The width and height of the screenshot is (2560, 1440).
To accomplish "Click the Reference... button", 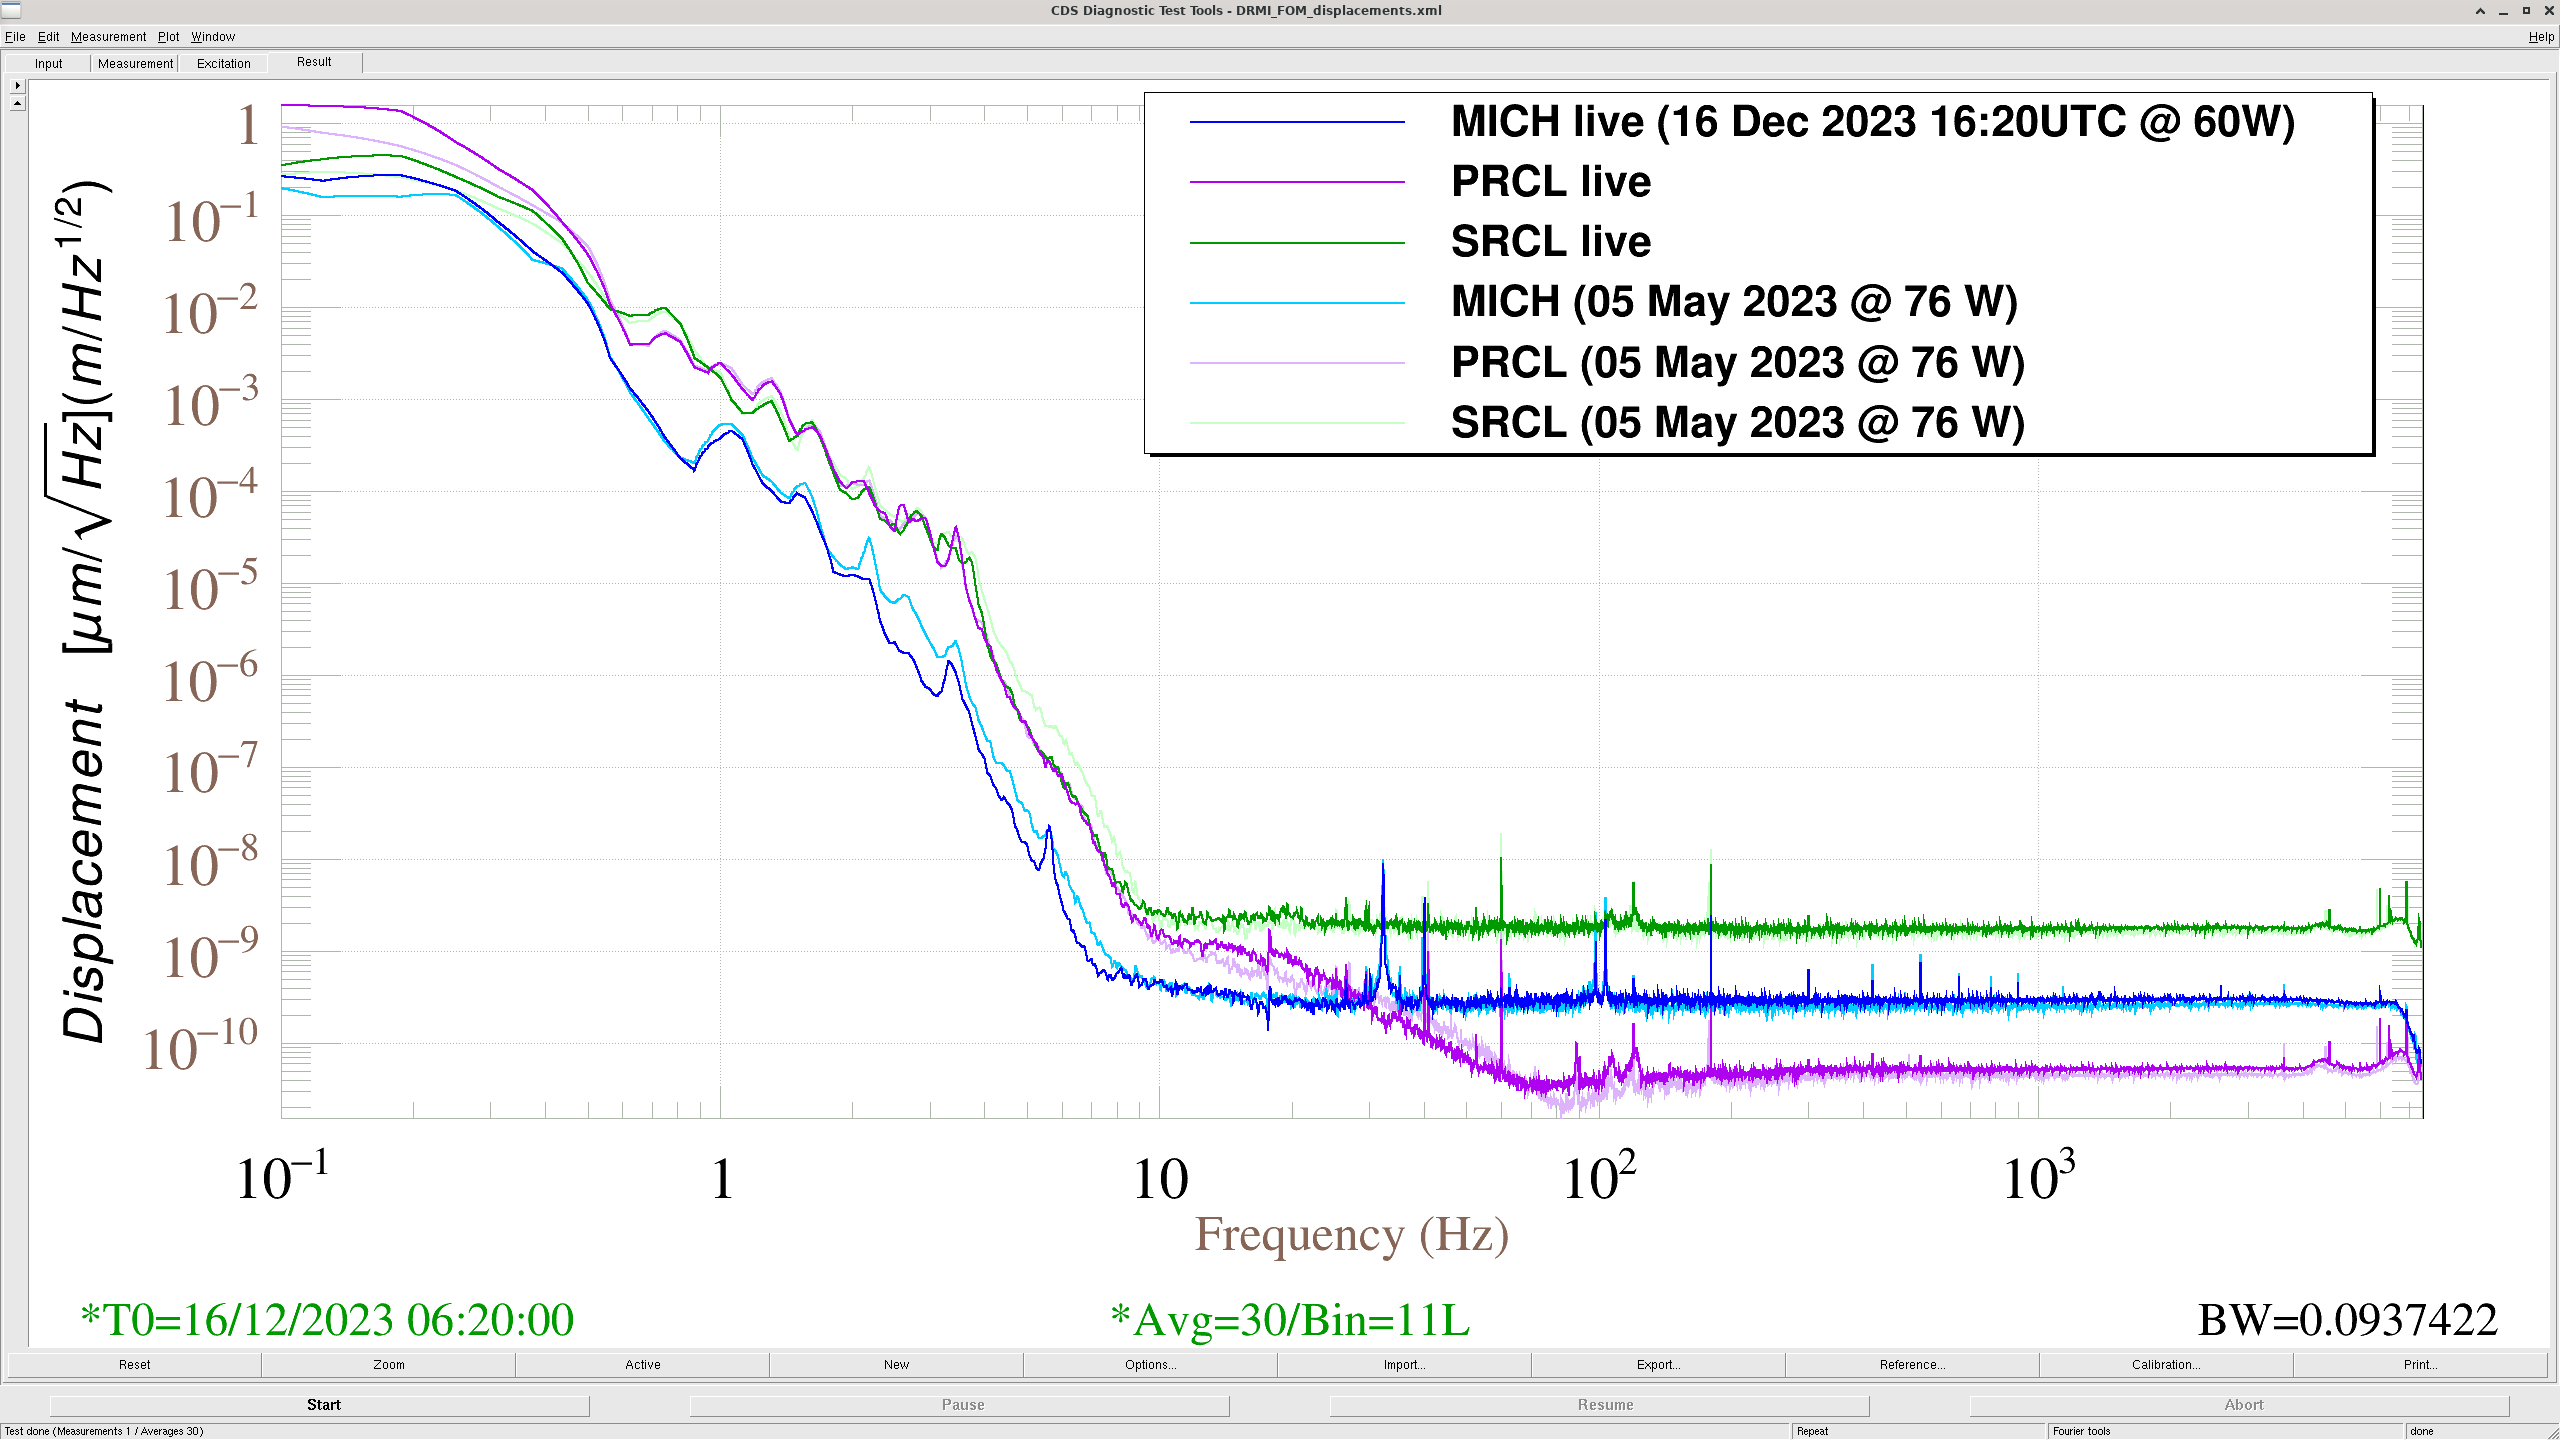I will [1912, 1364].
